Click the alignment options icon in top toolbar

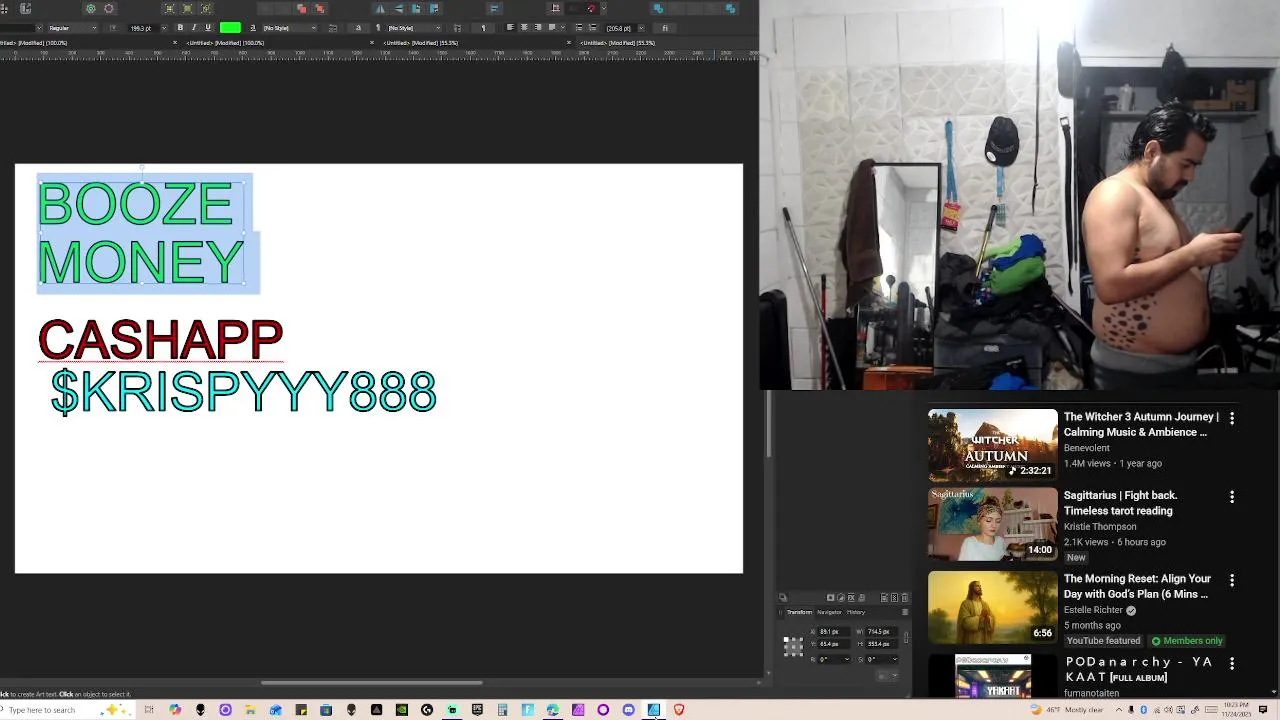pyautogui.click(x=494, y=8)
